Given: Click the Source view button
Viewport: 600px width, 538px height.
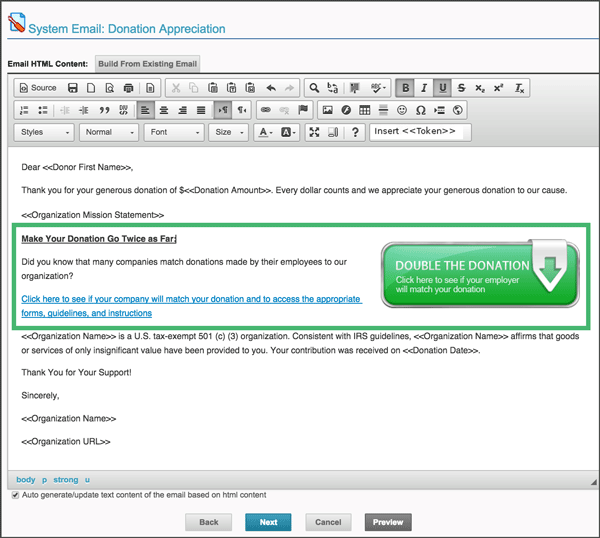Looking at the screenshot, I should [x=38, y=88].
